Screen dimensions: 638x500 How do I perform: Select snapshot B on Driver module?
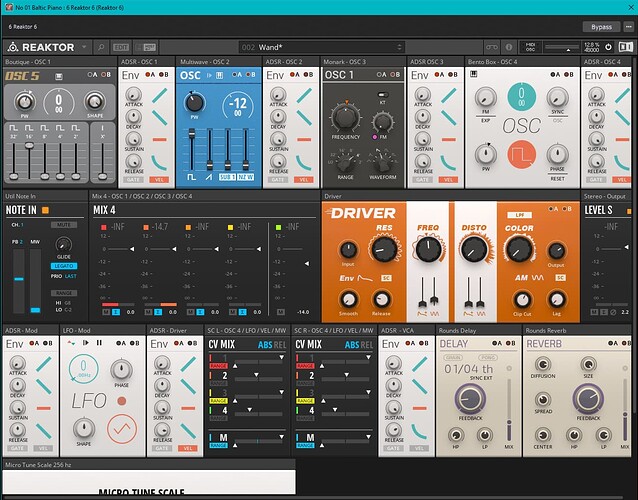[566, 209]
